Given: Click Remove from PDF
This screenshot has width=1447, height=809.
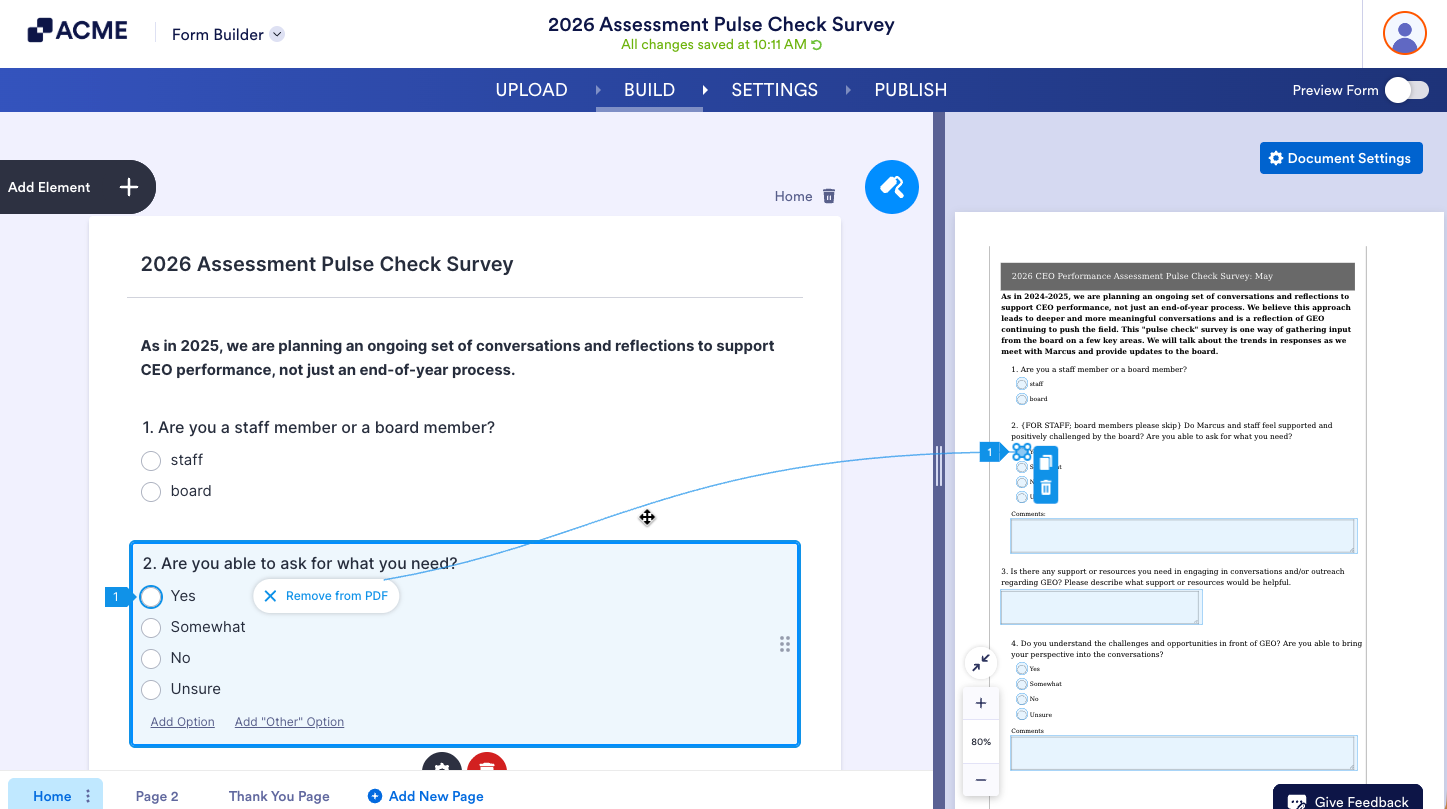Looking at the screenshot, I should (x=326, y=596).
